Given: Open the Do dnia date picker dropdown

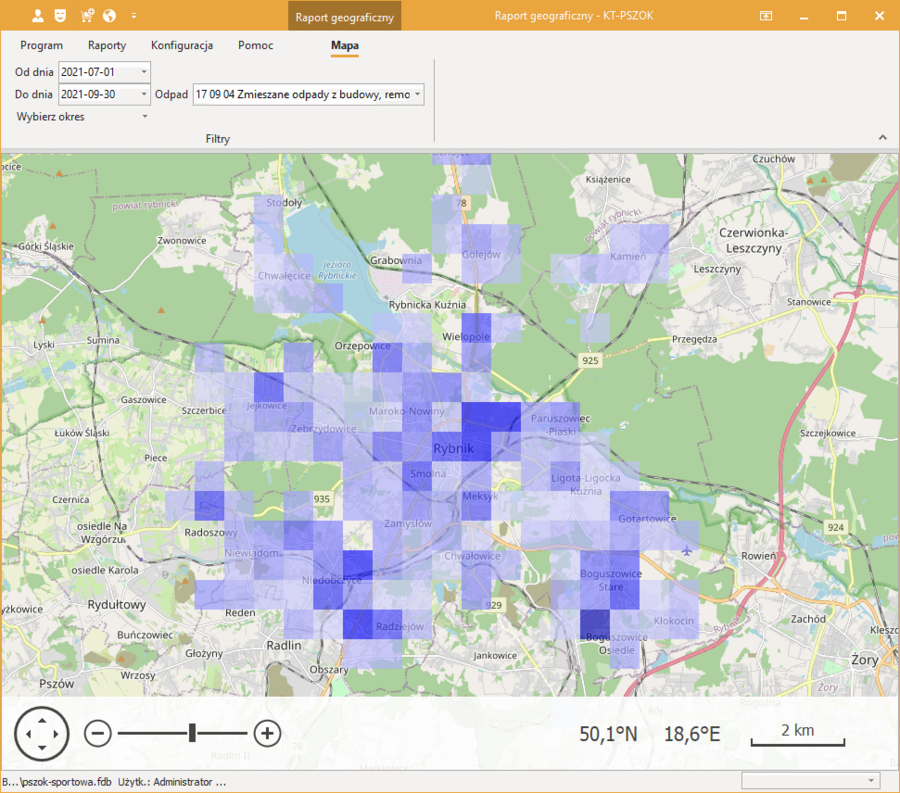Looking at the screenshot, I should pyautogui.click(x=144, y=94).
